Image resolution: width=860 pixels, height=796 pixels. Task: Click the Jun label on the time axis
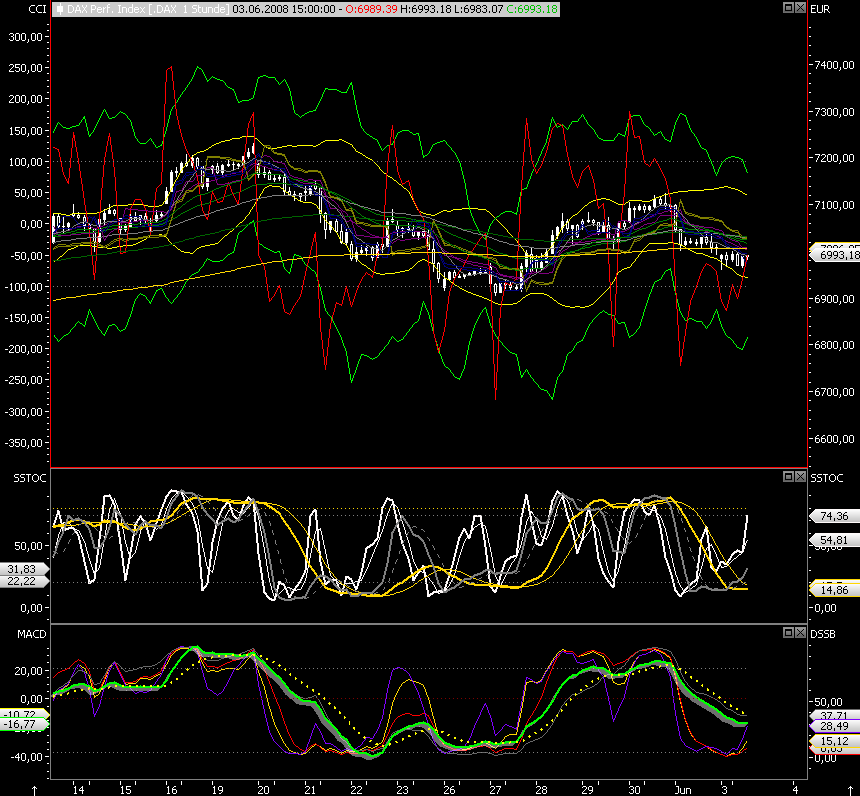[x=683, y=790]
